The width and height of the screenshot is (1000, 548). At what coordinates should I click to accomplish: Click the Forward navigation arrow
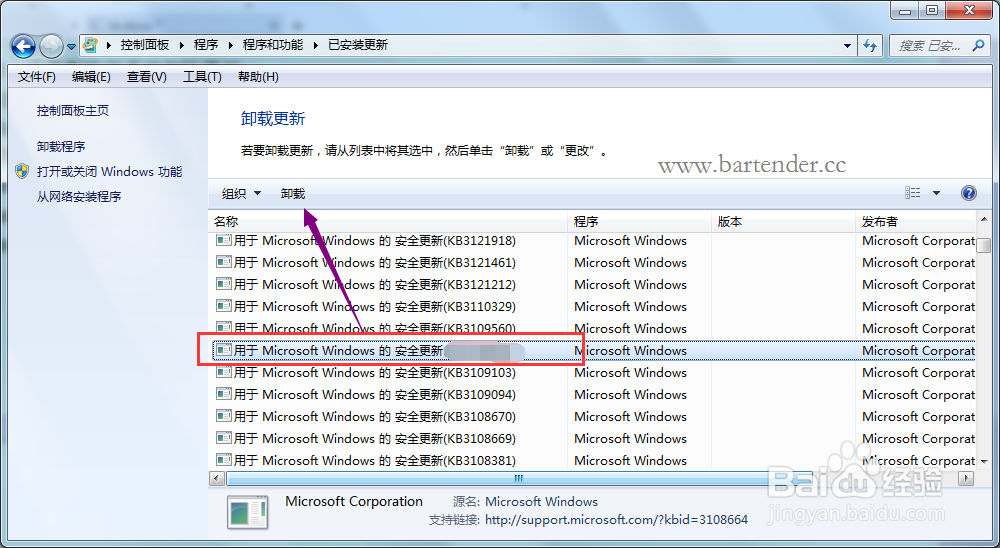click(51, 45)
